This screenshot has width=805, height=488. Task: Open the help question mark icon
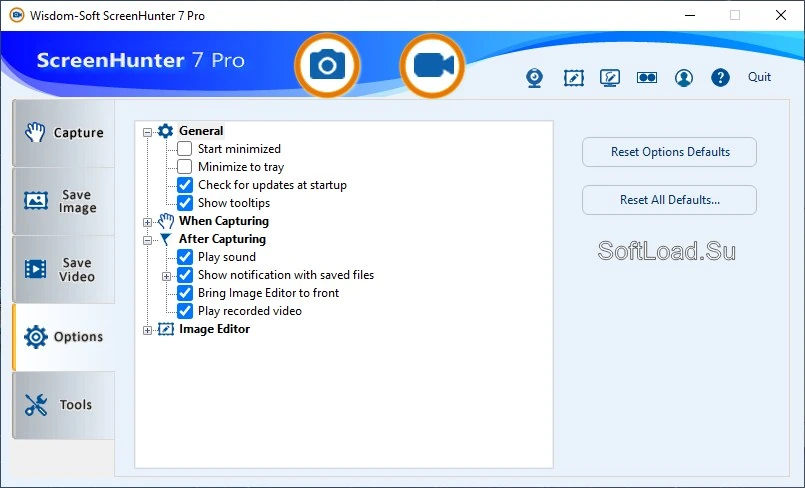(720, 77)
